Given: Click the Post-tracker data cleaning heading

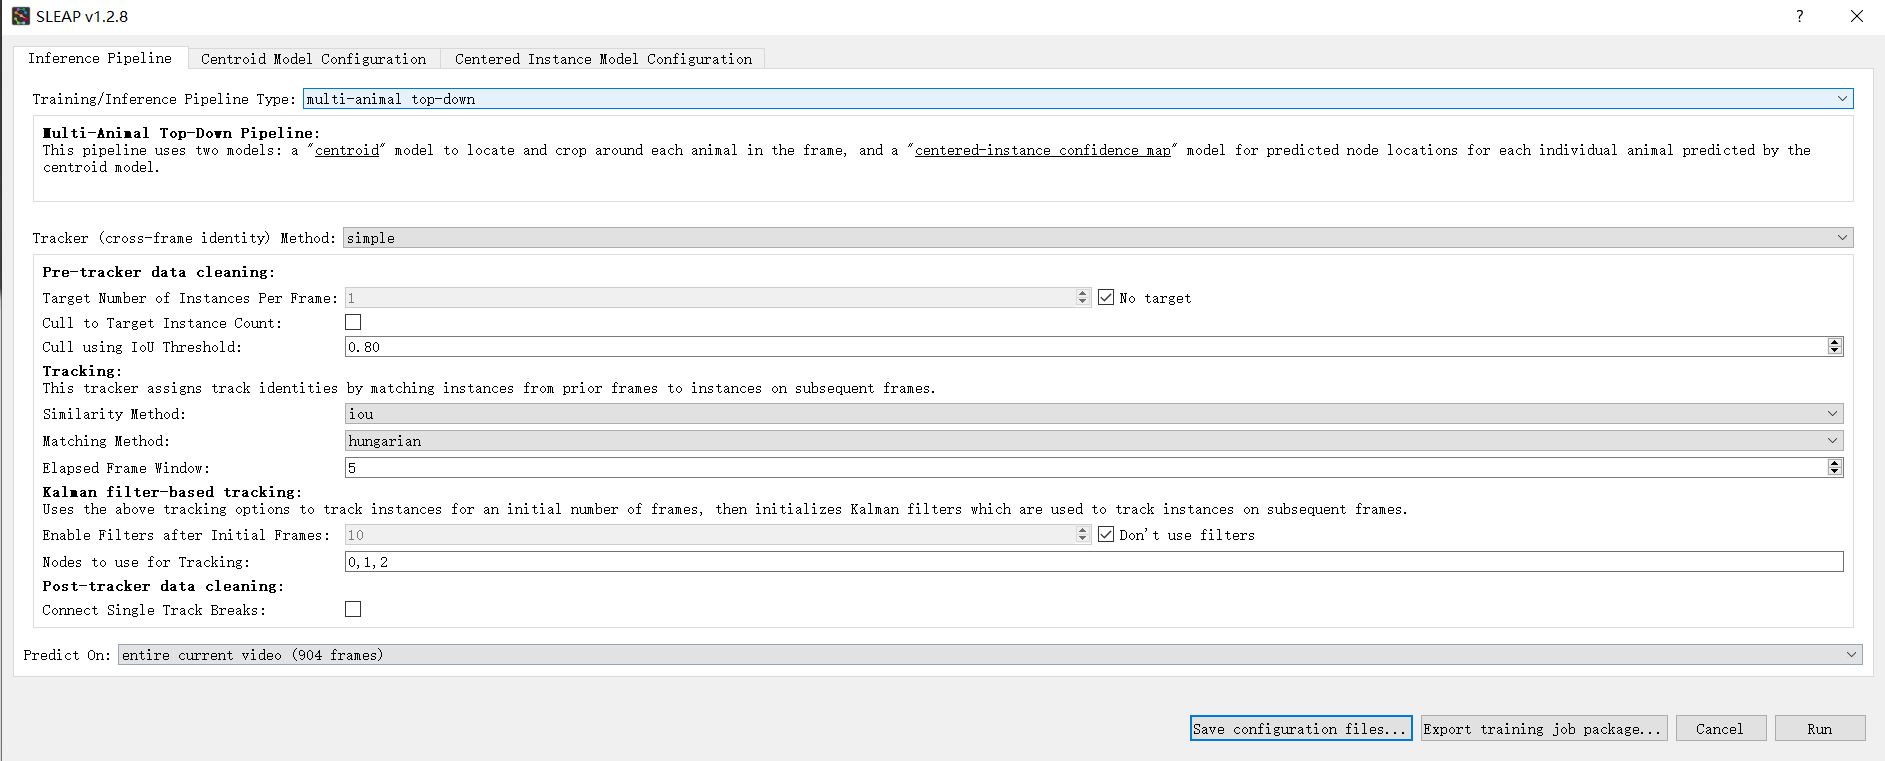Looking at the screenshot, I should 163,585.
